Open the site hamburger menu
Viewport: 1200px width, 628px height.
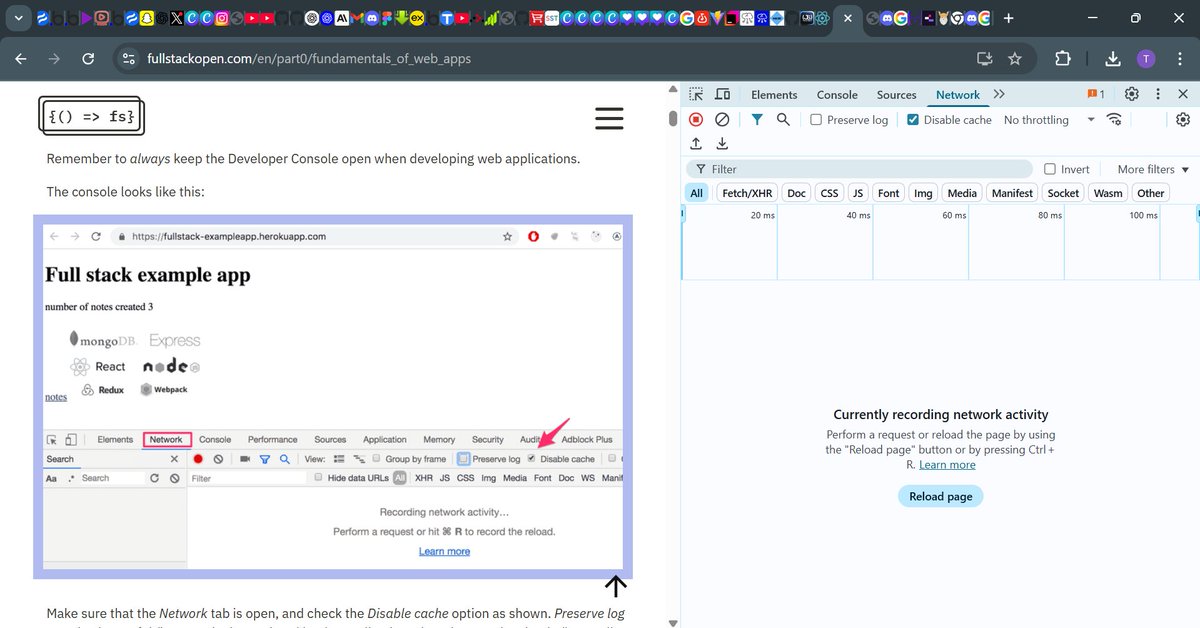coord(609,118)
